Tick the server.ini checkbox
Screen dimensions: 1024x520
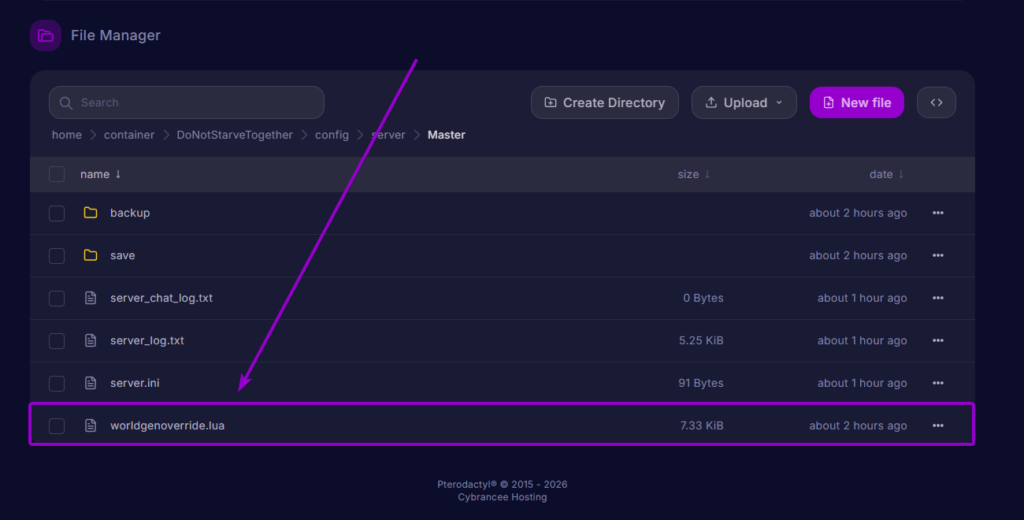tap(57, 383)
